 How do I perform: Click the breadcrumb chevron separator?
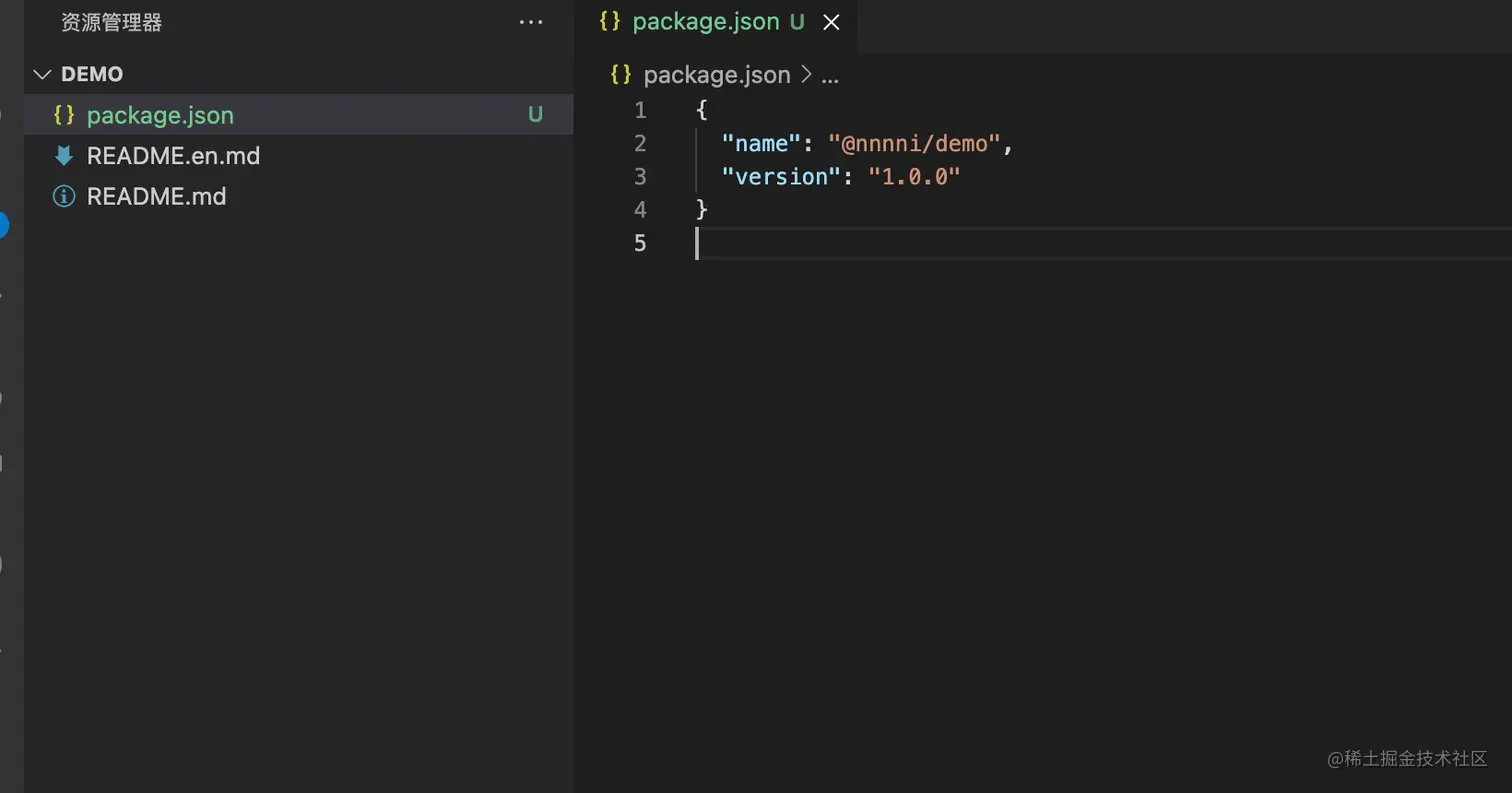[806, 75]
